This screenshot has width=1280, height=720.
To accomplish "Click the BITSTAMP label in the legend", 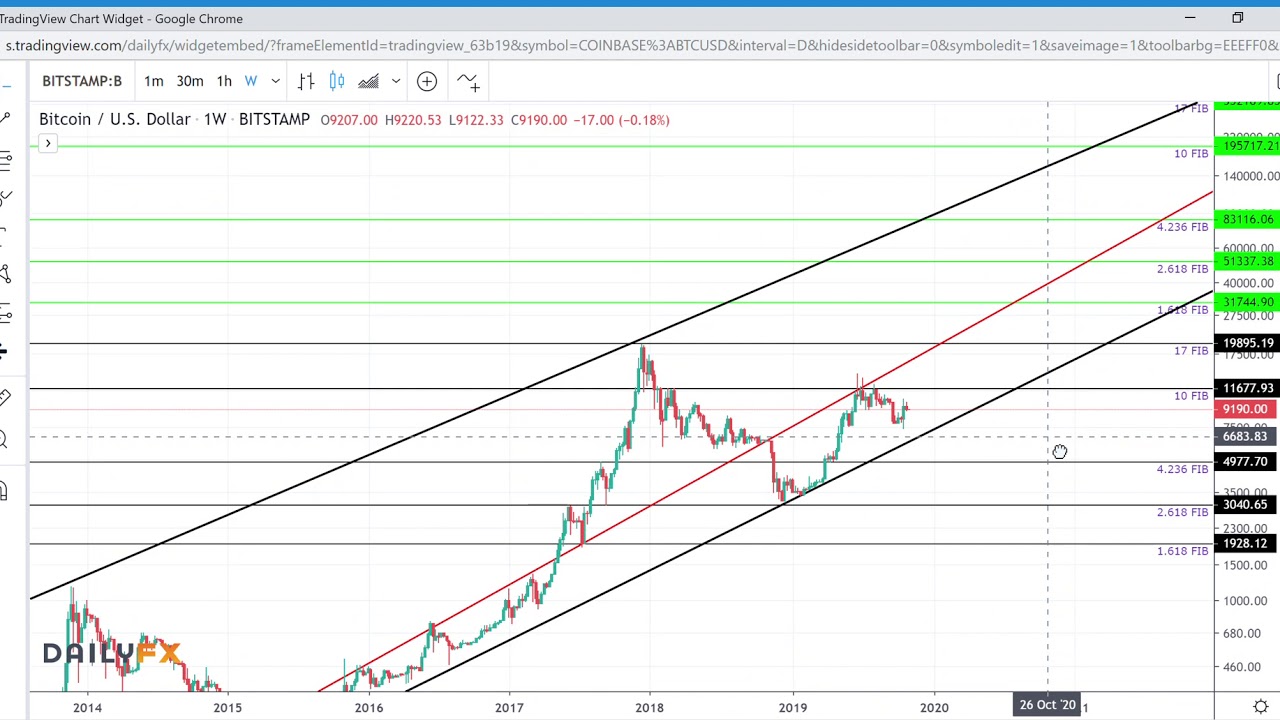I will 274,119.
